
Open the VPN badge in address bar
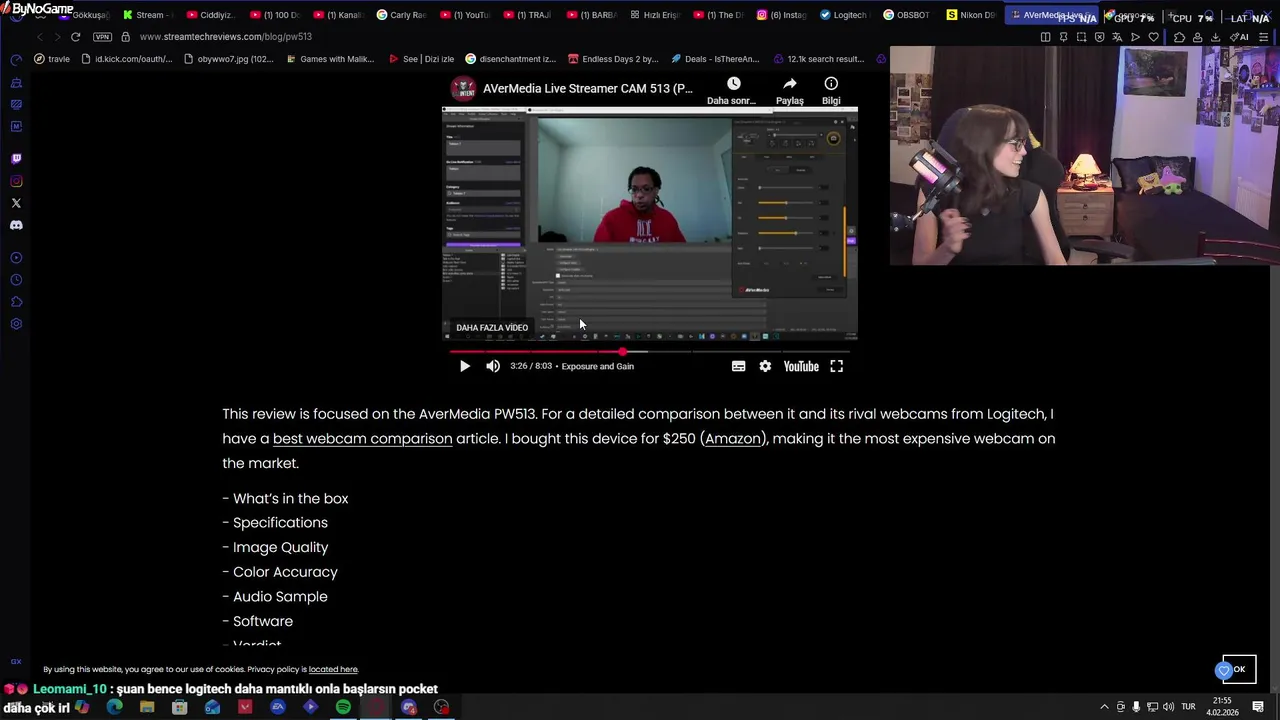click(102, 37)
